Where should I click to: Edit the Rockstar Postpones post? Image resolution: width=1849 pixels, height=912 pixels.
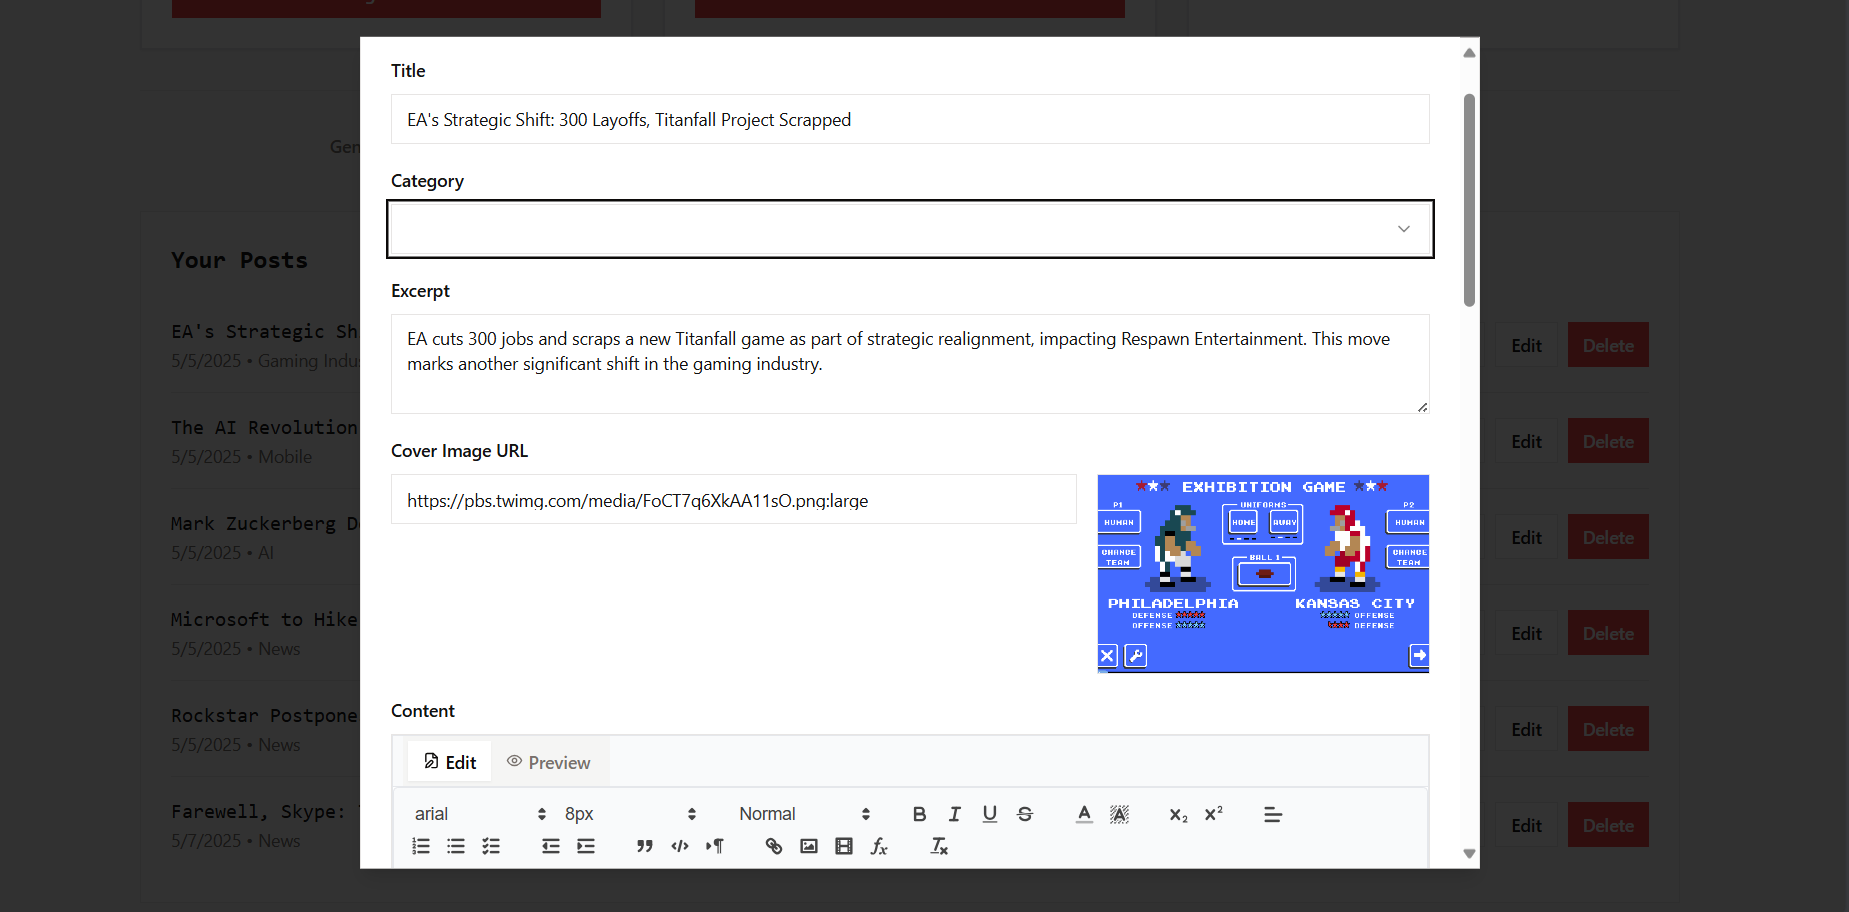point(1526,729)
